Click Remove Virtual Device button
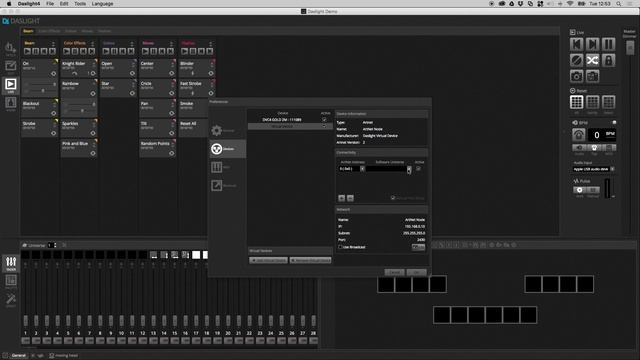The height and width of the screenshot is (360, 640). click(310, 260)
